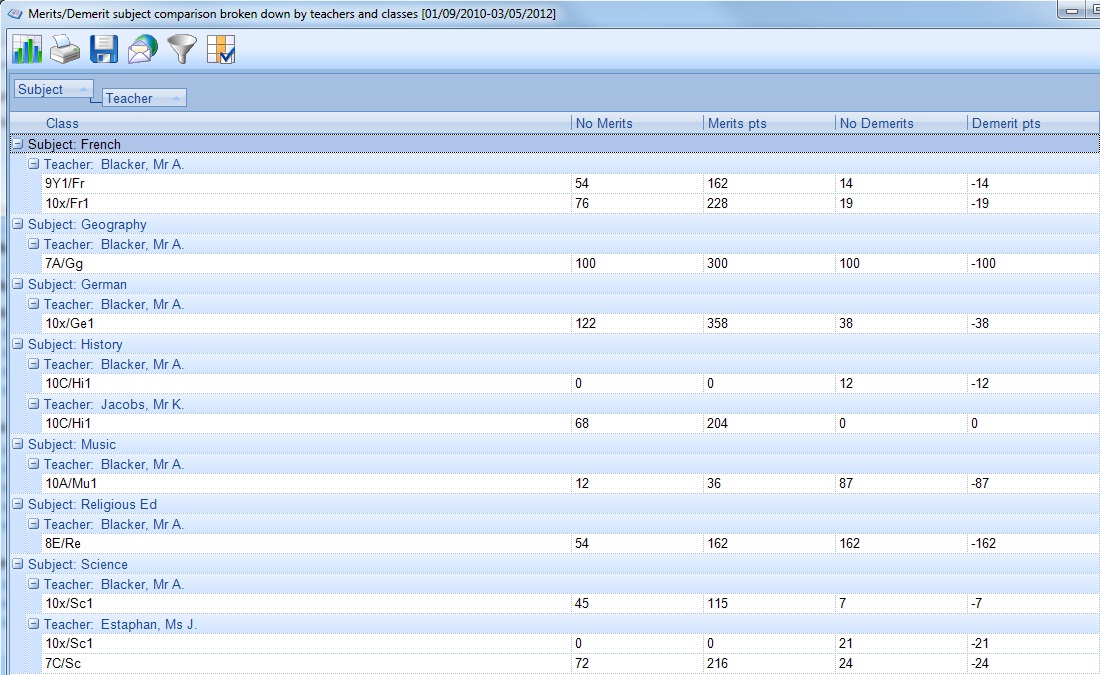Collapse the Subject: German group
Screen dimensions: 1101x675
[18, 284]
